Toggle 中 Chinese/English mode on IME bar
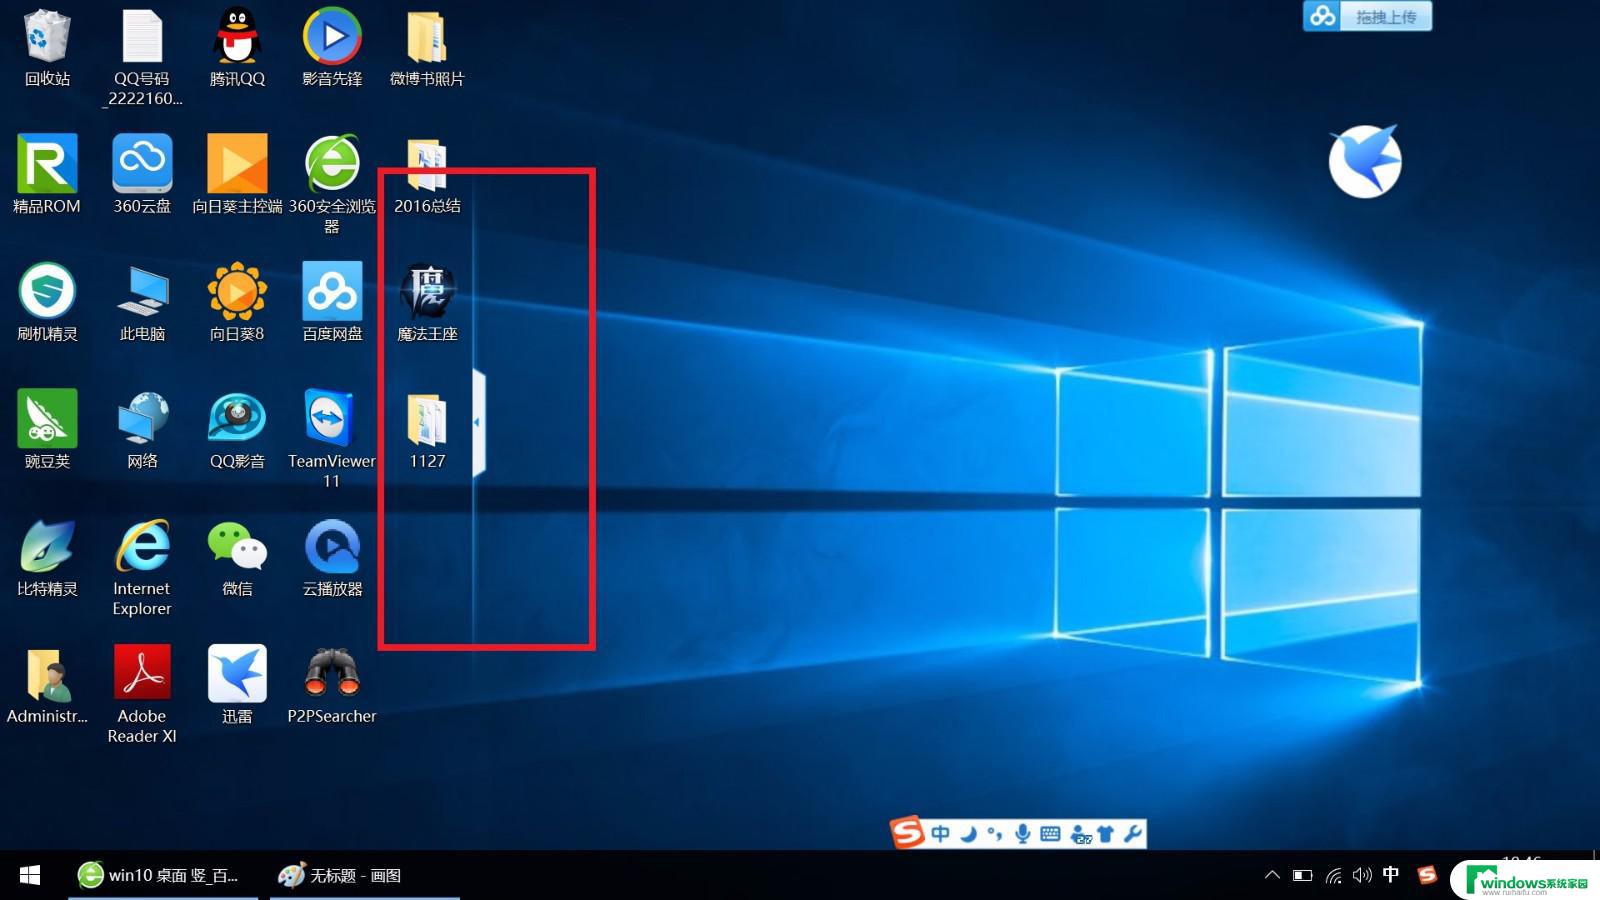 940,833
